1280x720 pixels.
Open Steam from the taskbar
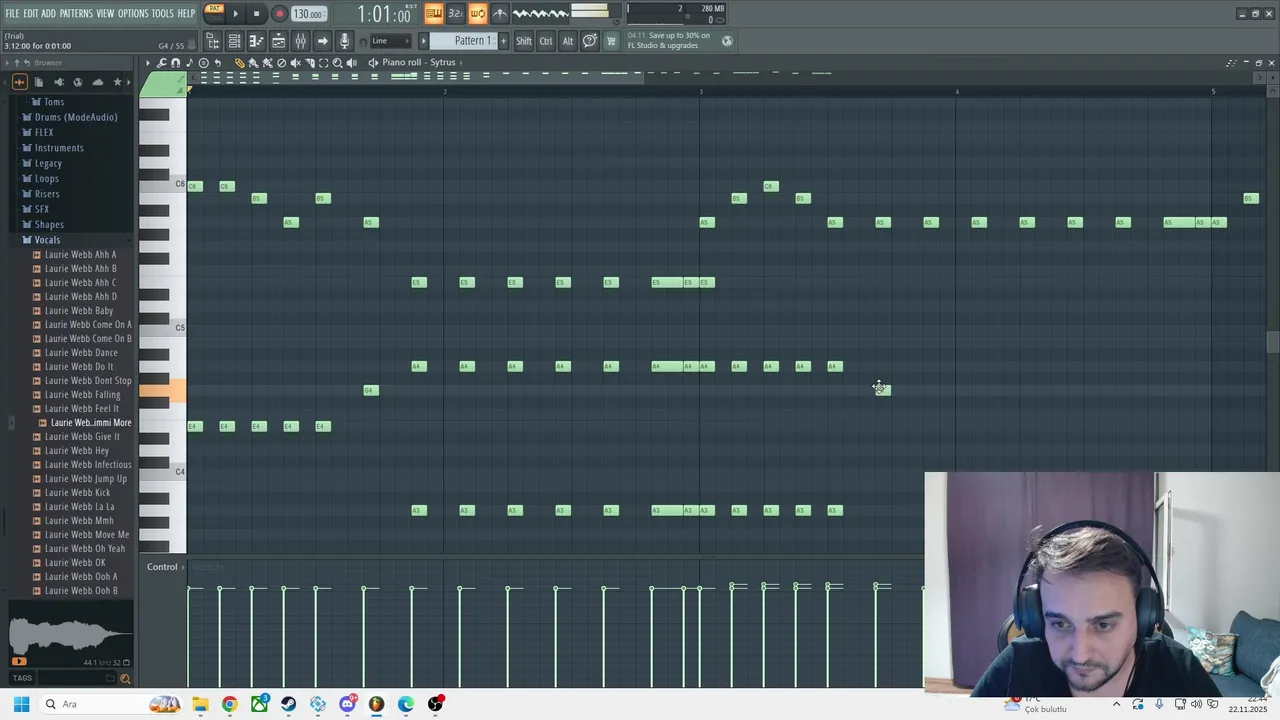coord(288,704)
